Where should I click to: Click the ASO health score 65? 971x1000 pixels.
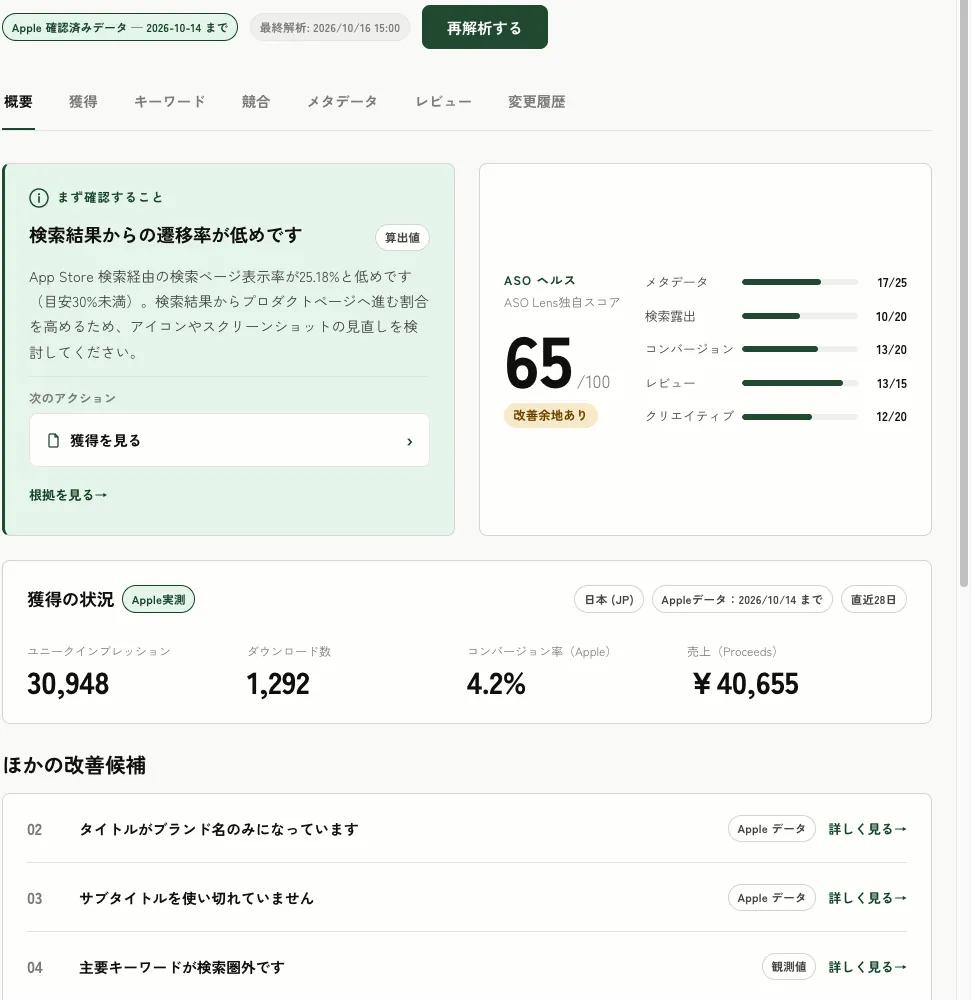point(539,363)
